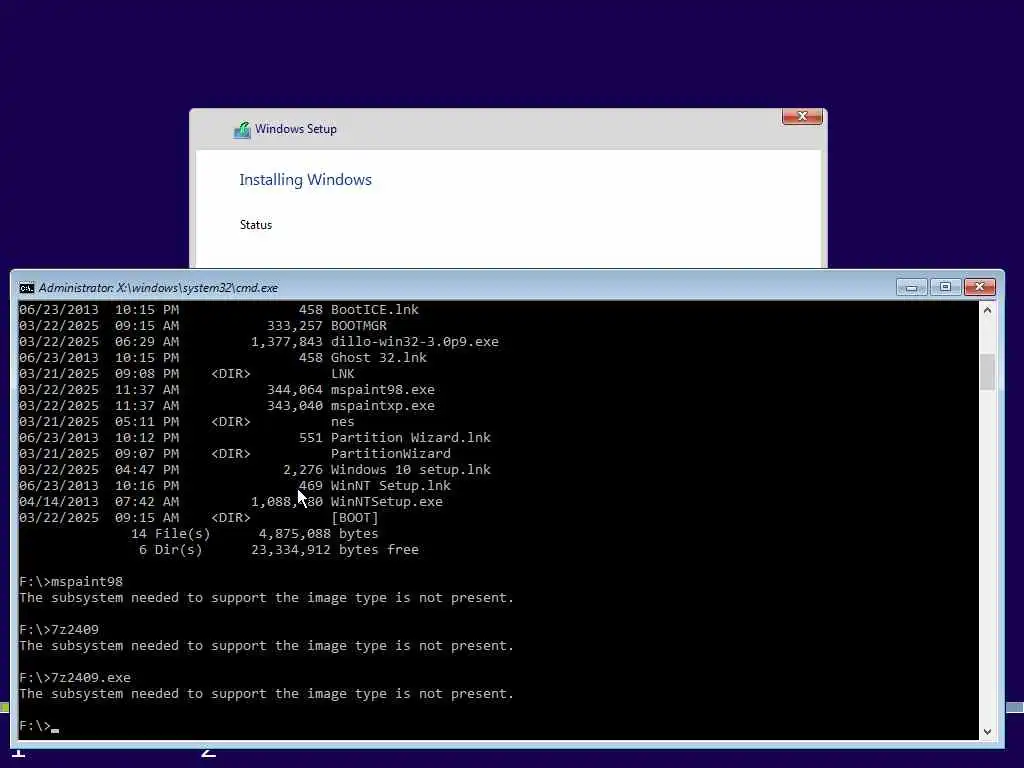
Task: Click the 'Ghost 32.lnk' entry
Action: click(x=379, y=357)
